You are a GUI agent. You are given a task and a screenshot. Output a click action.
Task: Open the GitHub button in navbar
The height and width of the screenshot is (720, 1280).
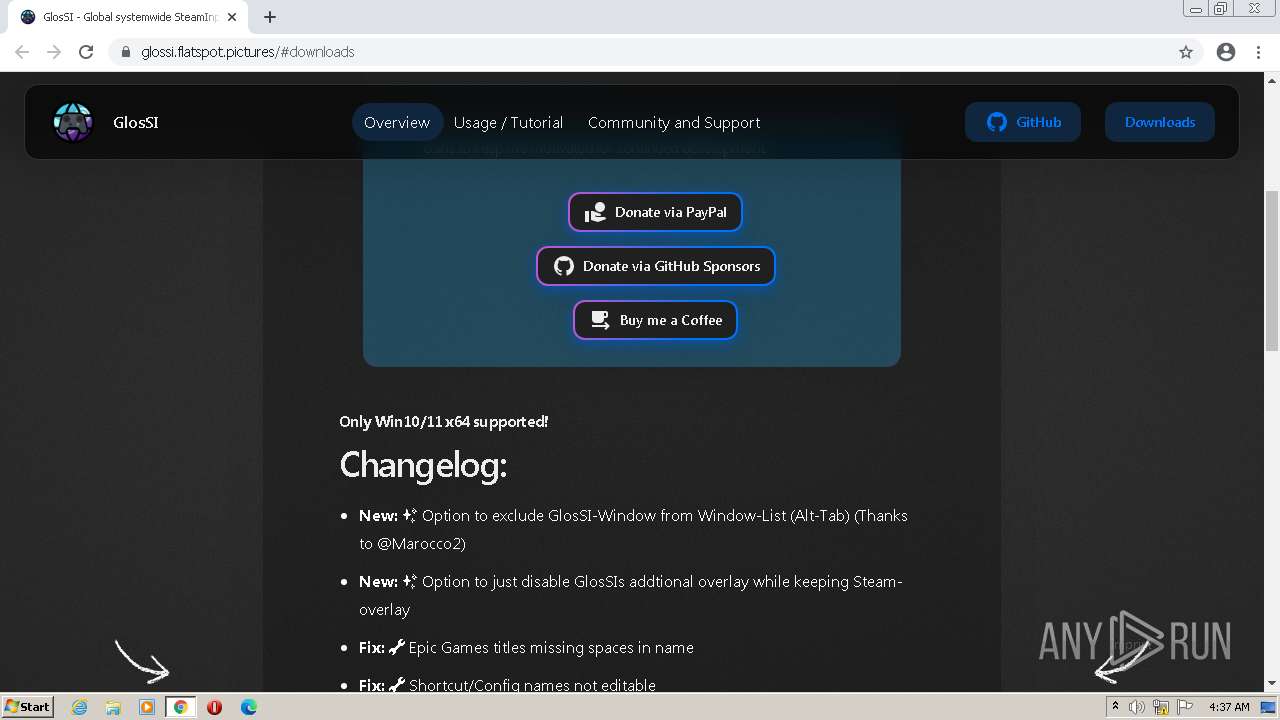click(1022, 122)
